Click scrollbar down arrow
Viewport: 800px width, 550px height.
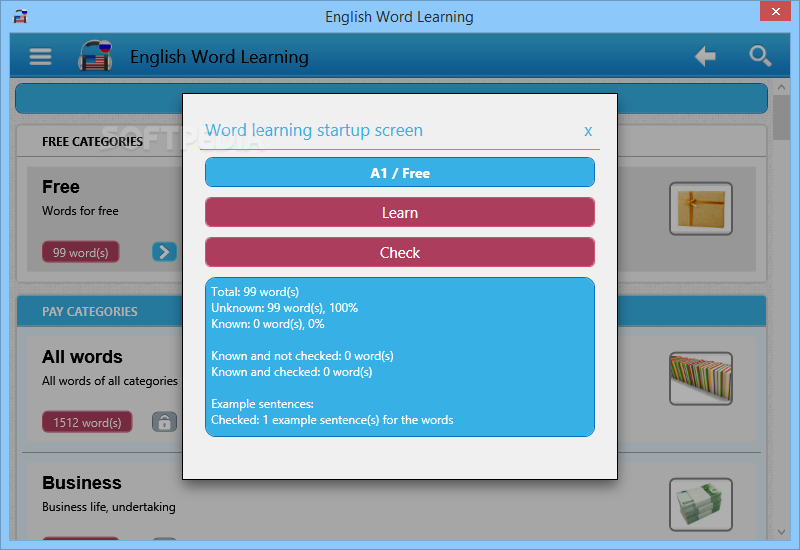(781, 532)
